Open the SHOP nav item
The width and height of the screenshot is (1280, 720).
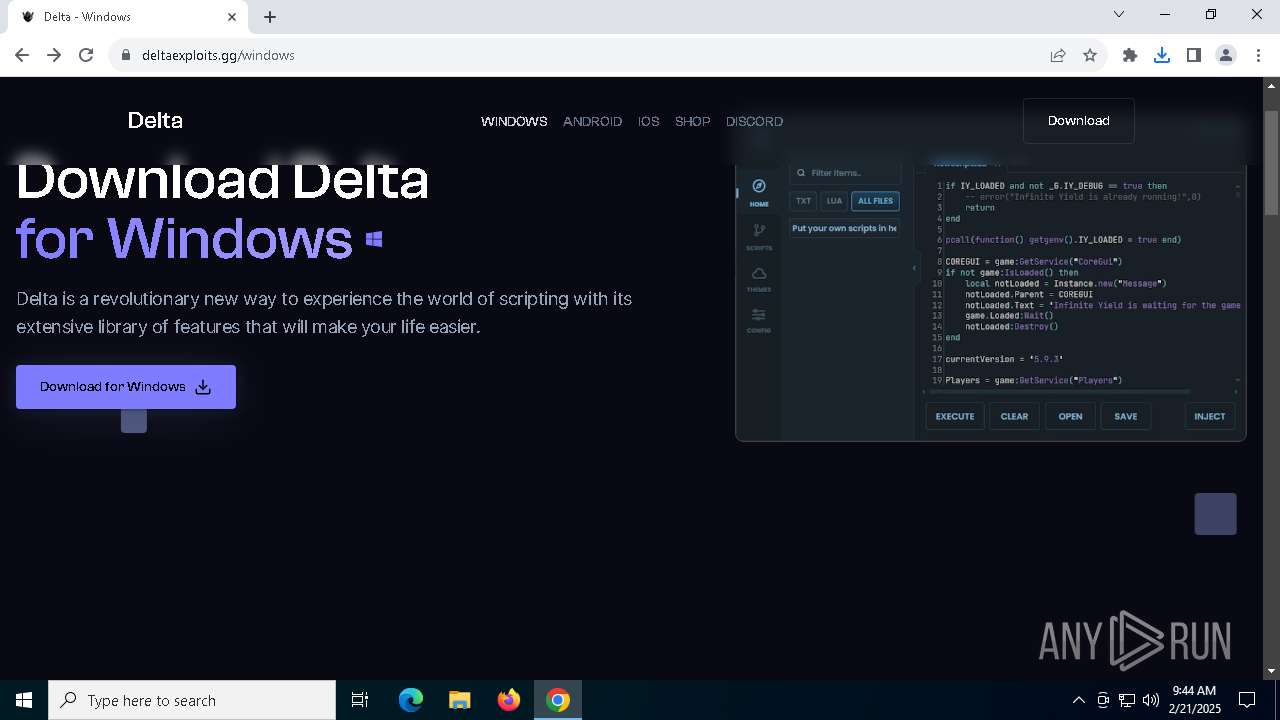click(x=692, y=121)
